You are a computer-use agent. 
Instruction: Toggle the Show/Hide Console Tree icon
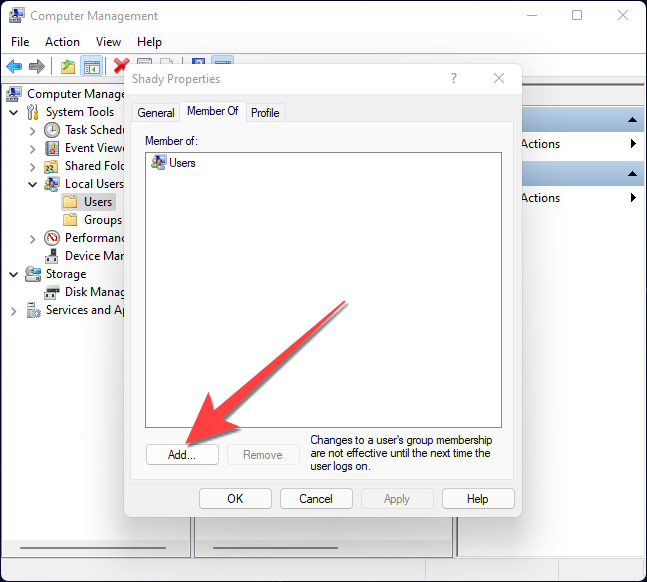point(91,66)
